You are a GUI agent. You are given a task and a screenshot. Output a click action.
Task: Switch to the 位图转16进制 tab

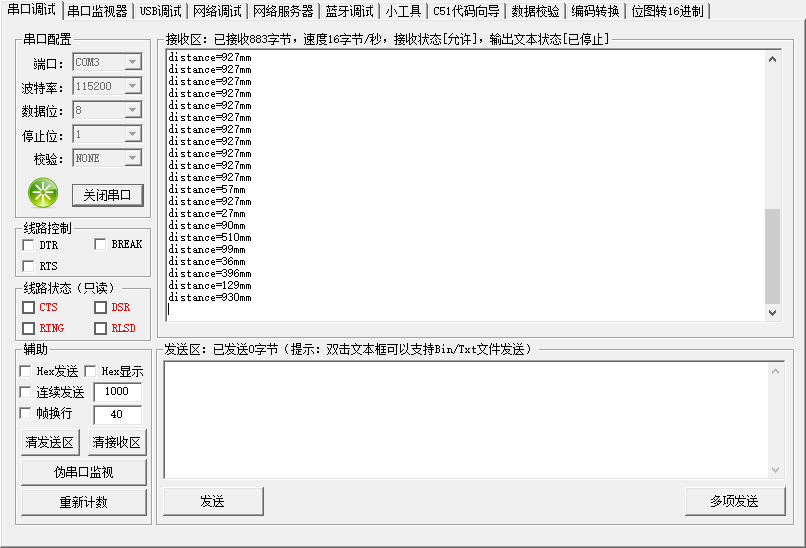[x=667, y=11]
